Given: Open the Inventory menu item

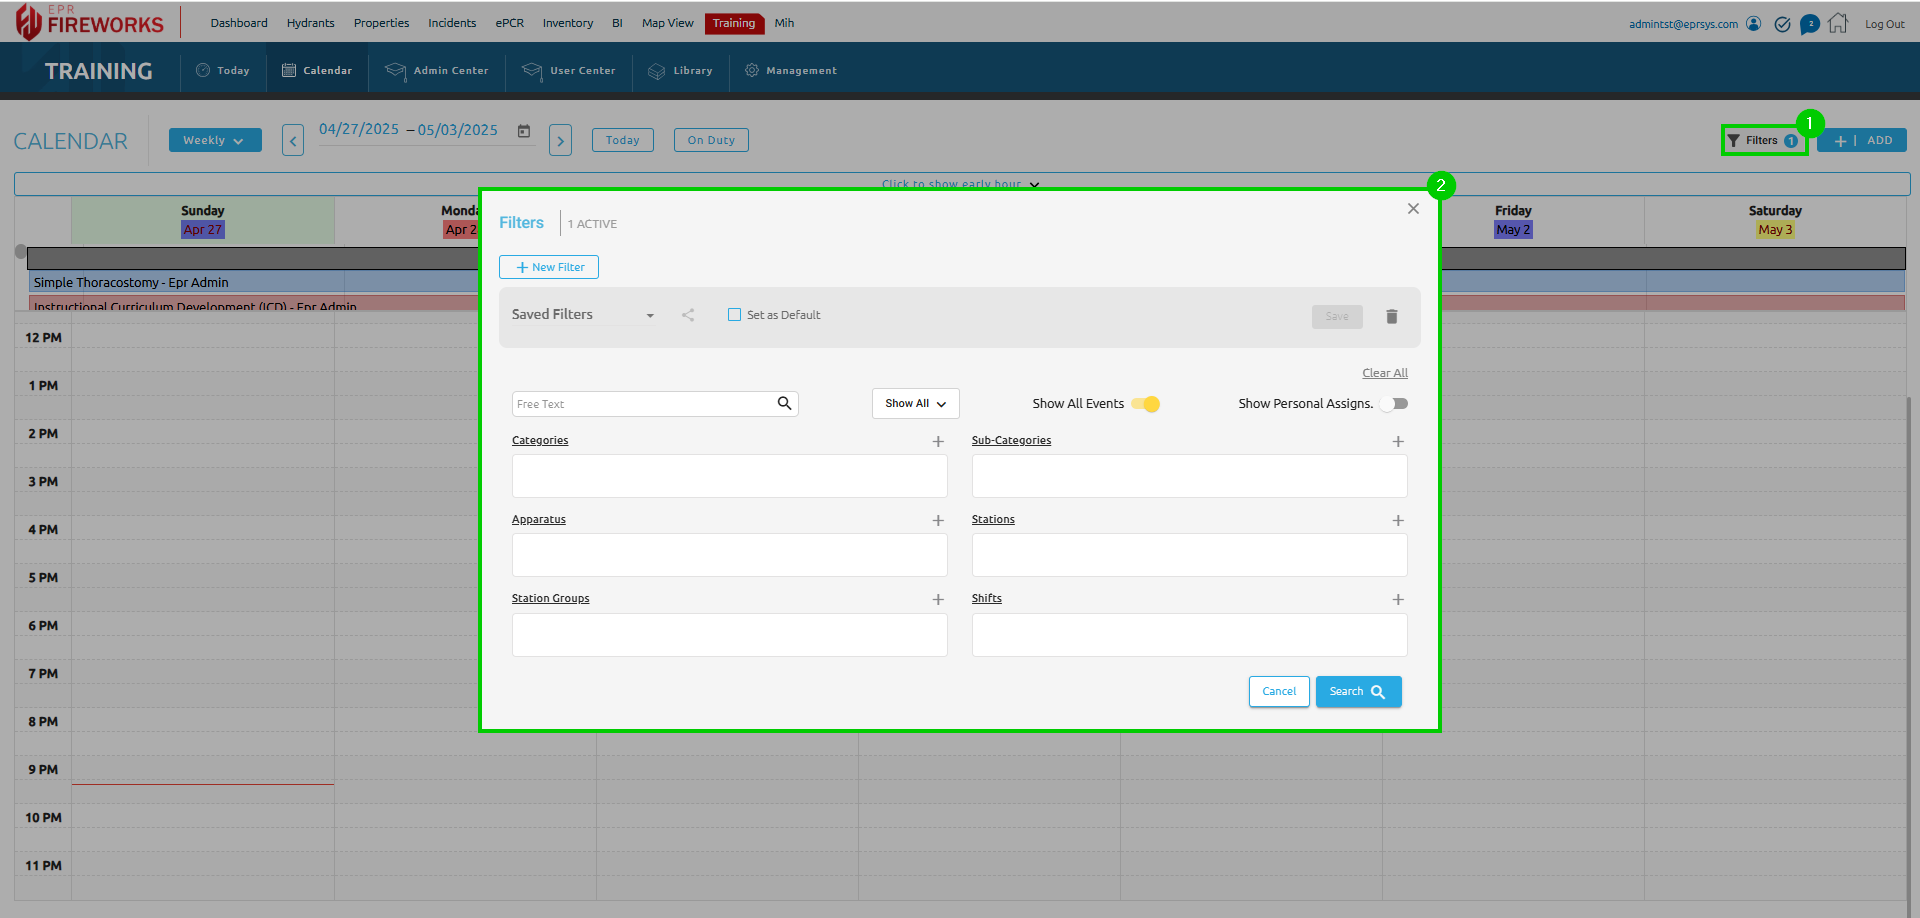Looking at the screenshot, I should coord(567,23).
